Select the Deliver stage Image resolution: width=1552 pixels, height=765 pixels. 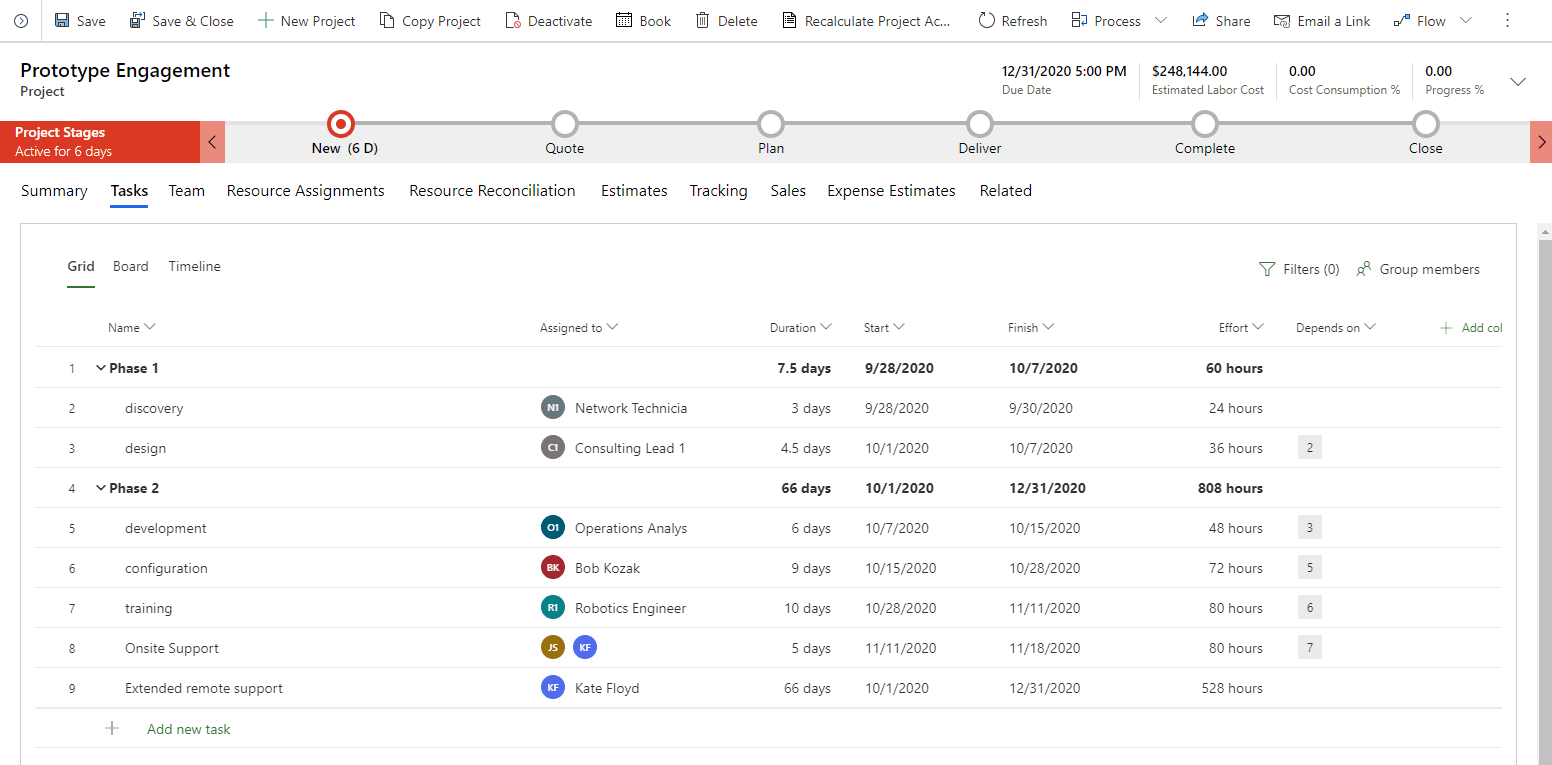[980, 124]
